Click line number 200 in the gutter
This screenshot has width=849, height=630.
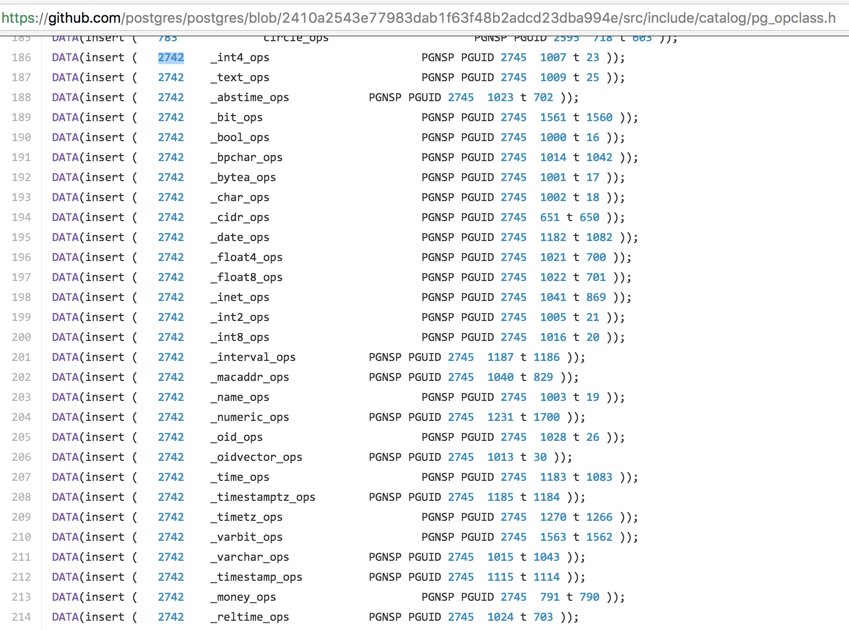click(21, 338)
